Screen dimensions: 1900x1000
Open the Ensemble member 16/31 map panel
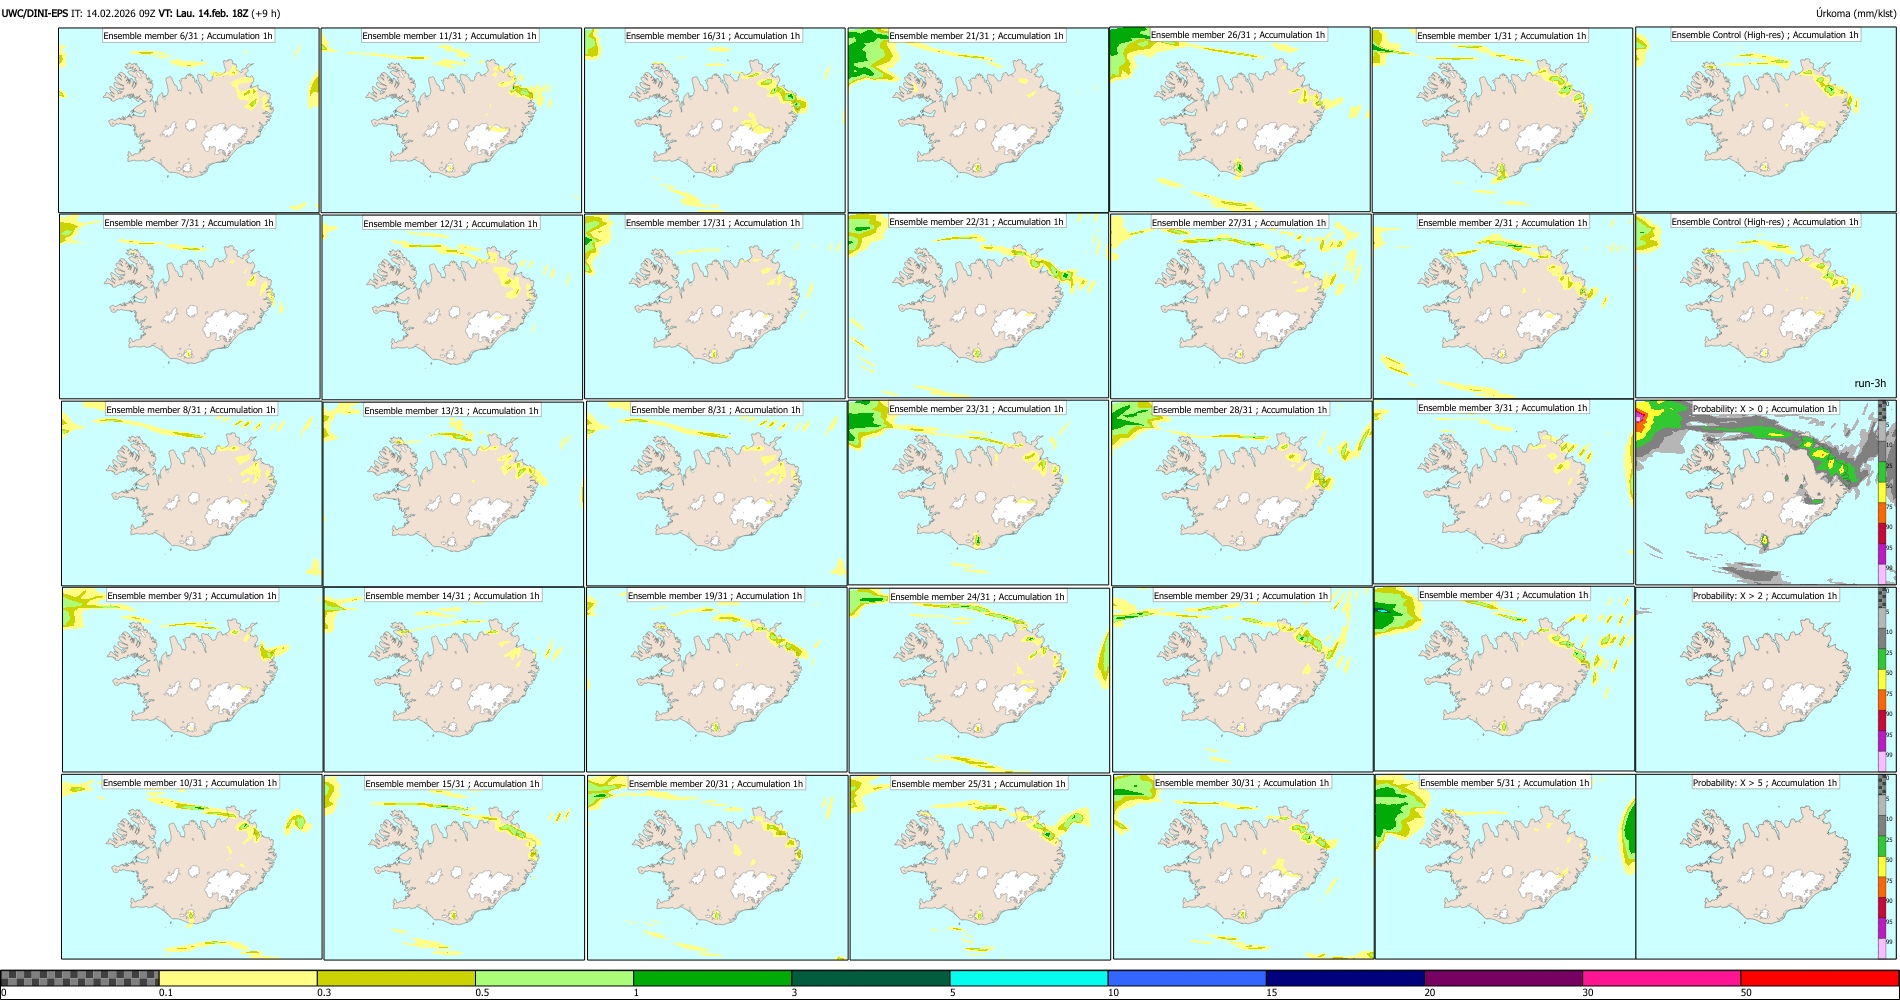(x=715, y=120)
